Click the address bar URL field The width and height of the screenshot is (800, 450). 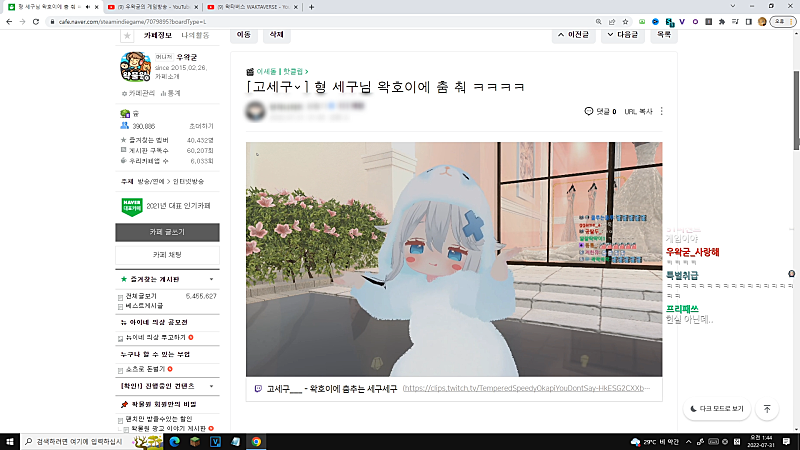tap(321, 22)
